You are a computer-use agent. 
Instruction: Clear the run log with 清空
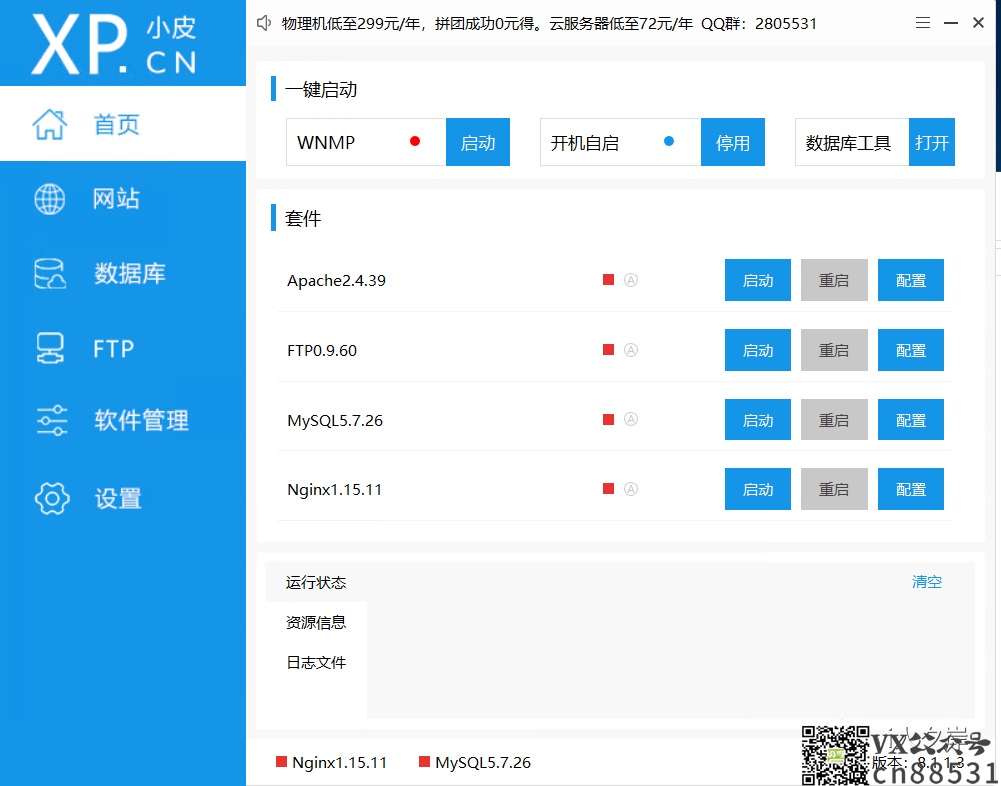(x=926, y=582)
